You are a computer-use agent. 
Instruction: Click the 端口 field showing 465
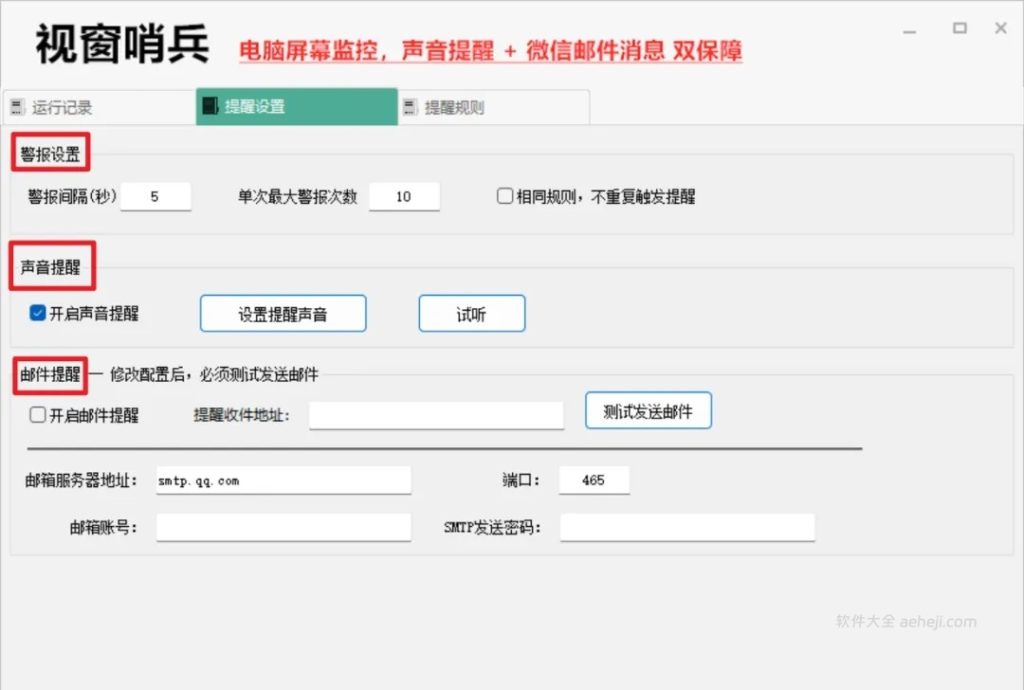click(594, 480)
